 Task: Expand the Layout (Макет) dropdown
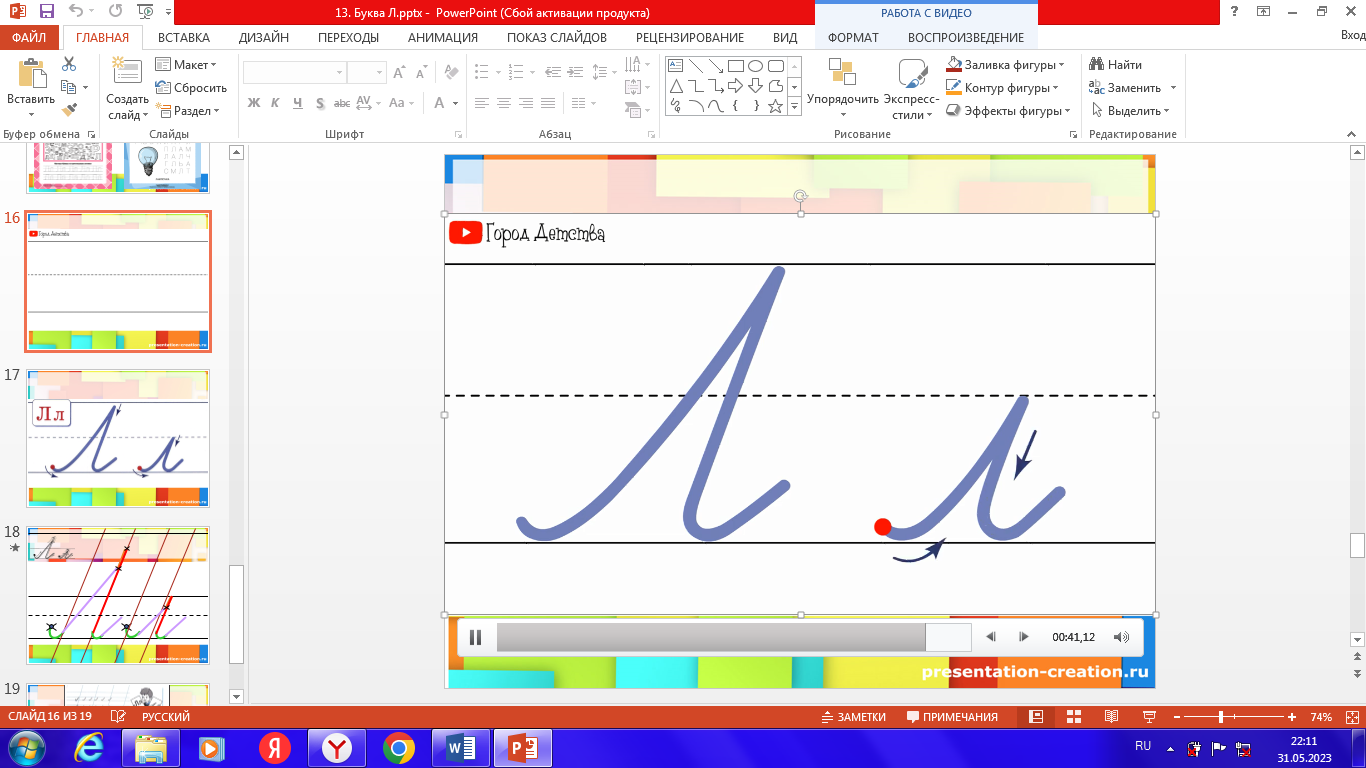[x=187, y=65]
